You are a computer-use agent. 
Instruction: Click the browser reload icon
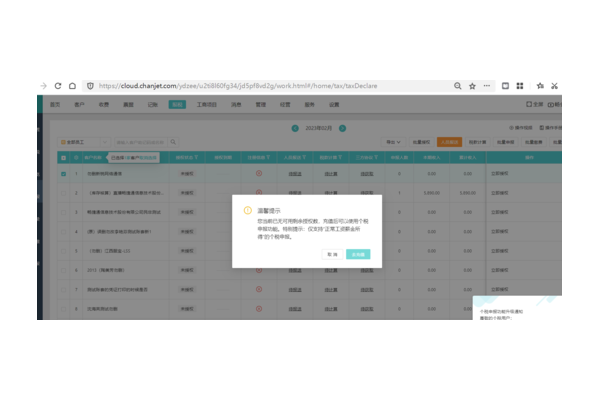(58, 86)
